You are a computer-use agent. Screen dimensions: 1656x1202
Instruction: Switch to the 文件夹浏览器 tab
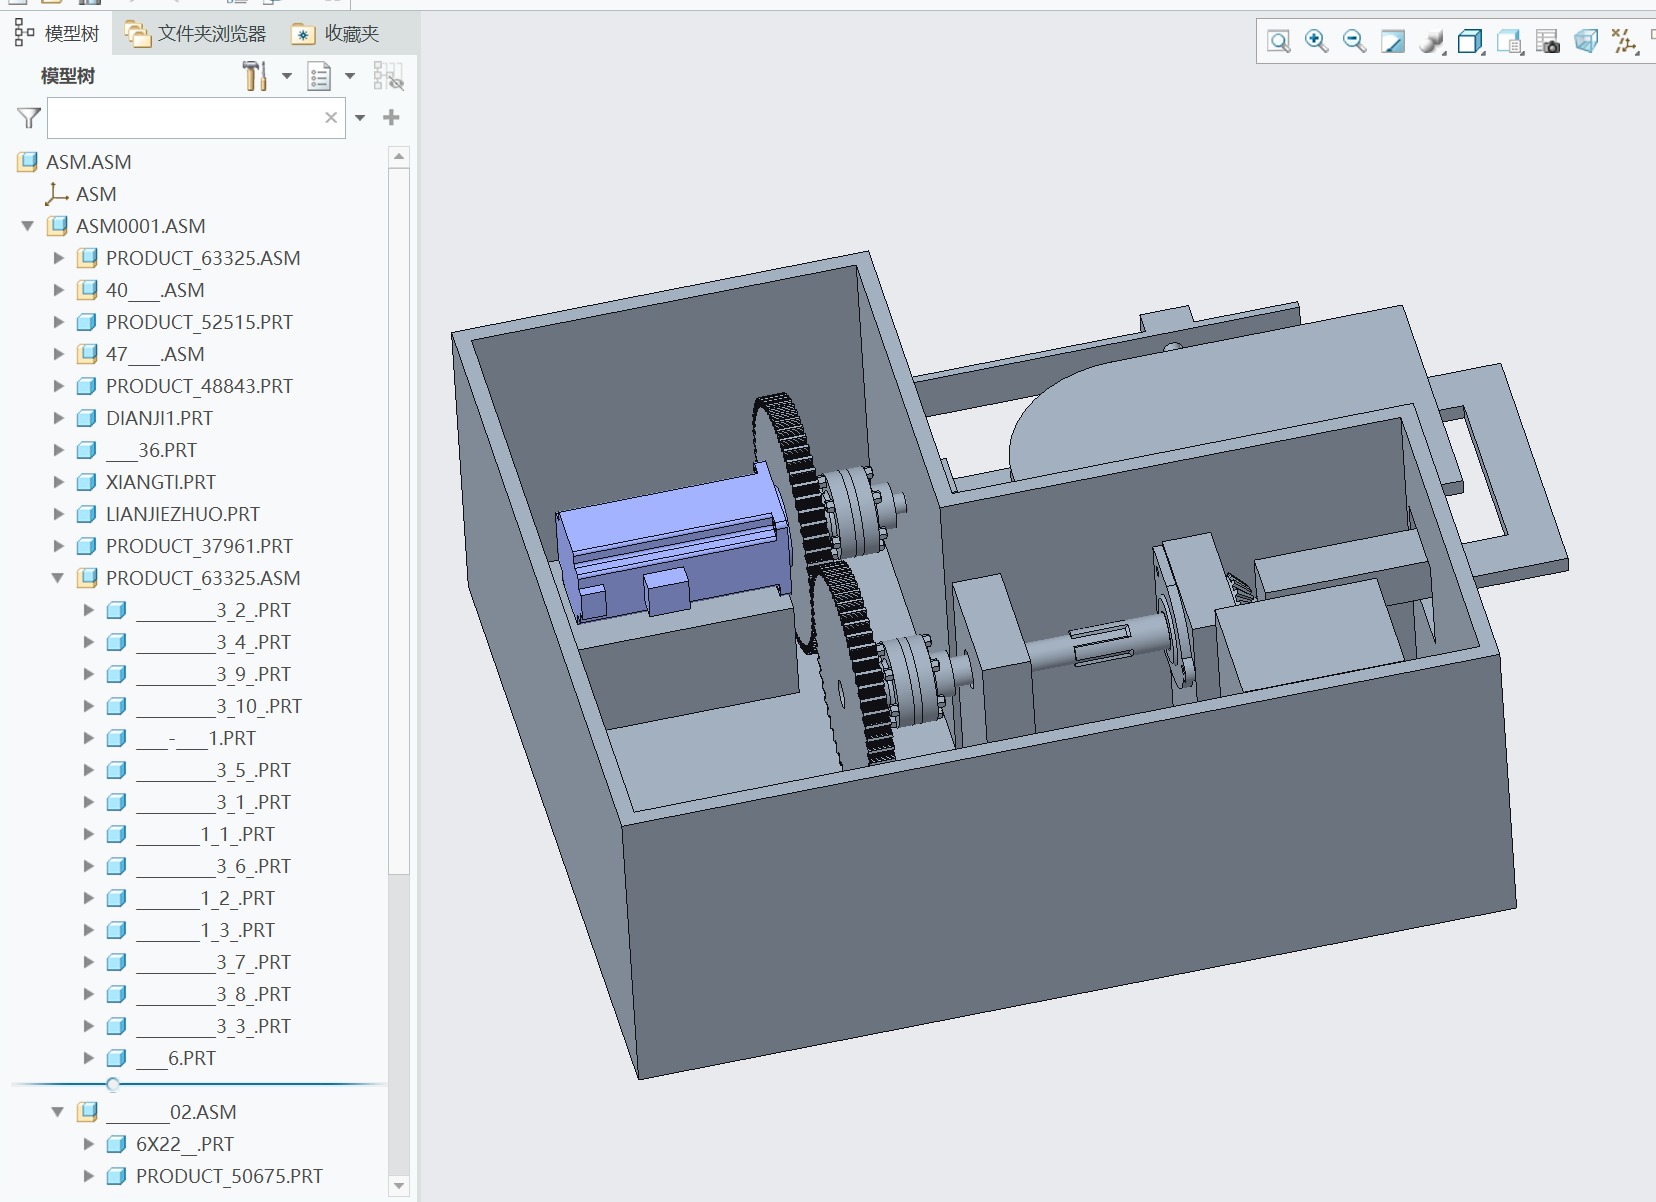pyautogui.click(x=196, y=34)
